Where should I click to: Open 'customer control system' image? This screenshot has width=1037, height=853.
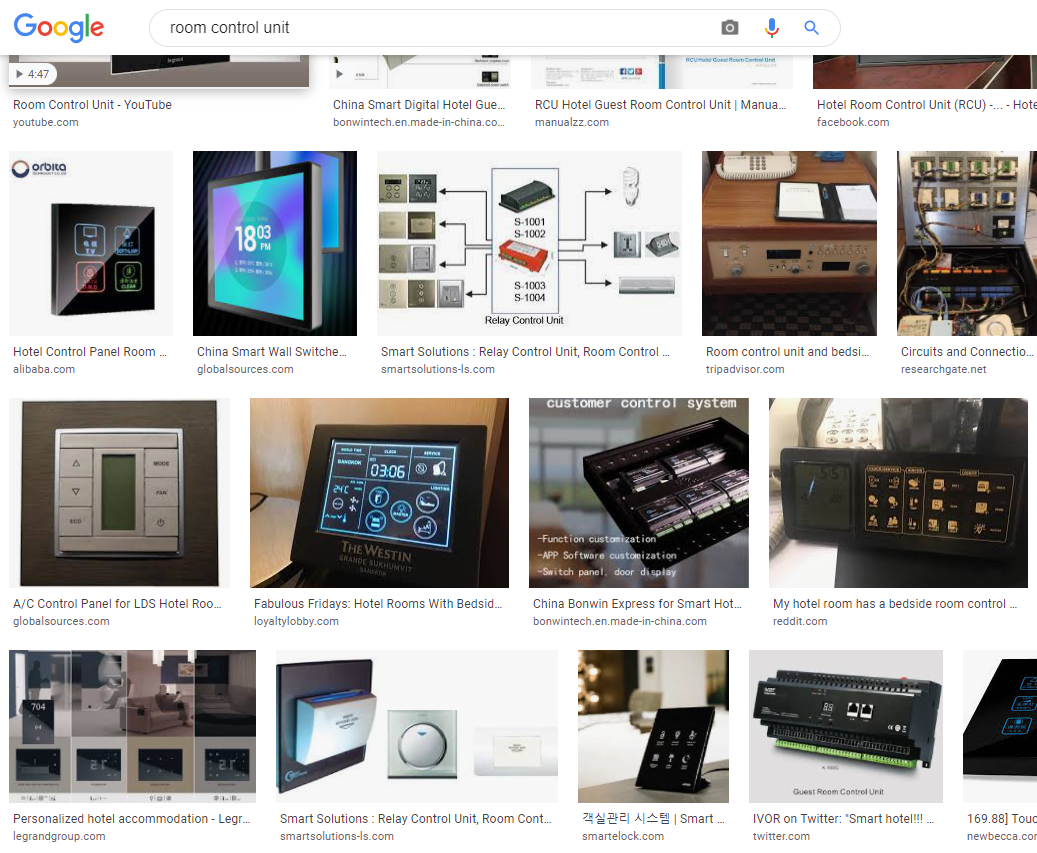(x=639, y=493)
